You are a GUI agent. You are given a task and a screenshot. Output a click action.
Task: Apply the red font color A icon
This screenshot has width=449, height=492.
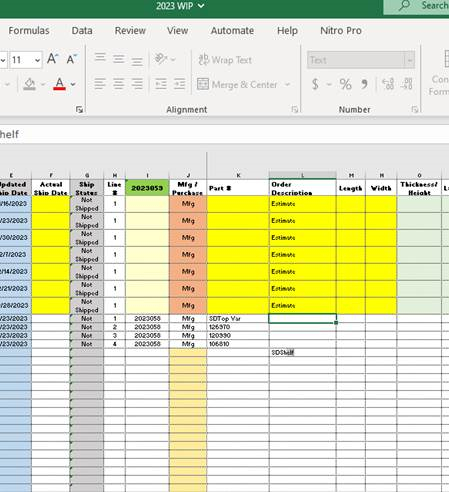pyautogui.click(x=59, y=84)
